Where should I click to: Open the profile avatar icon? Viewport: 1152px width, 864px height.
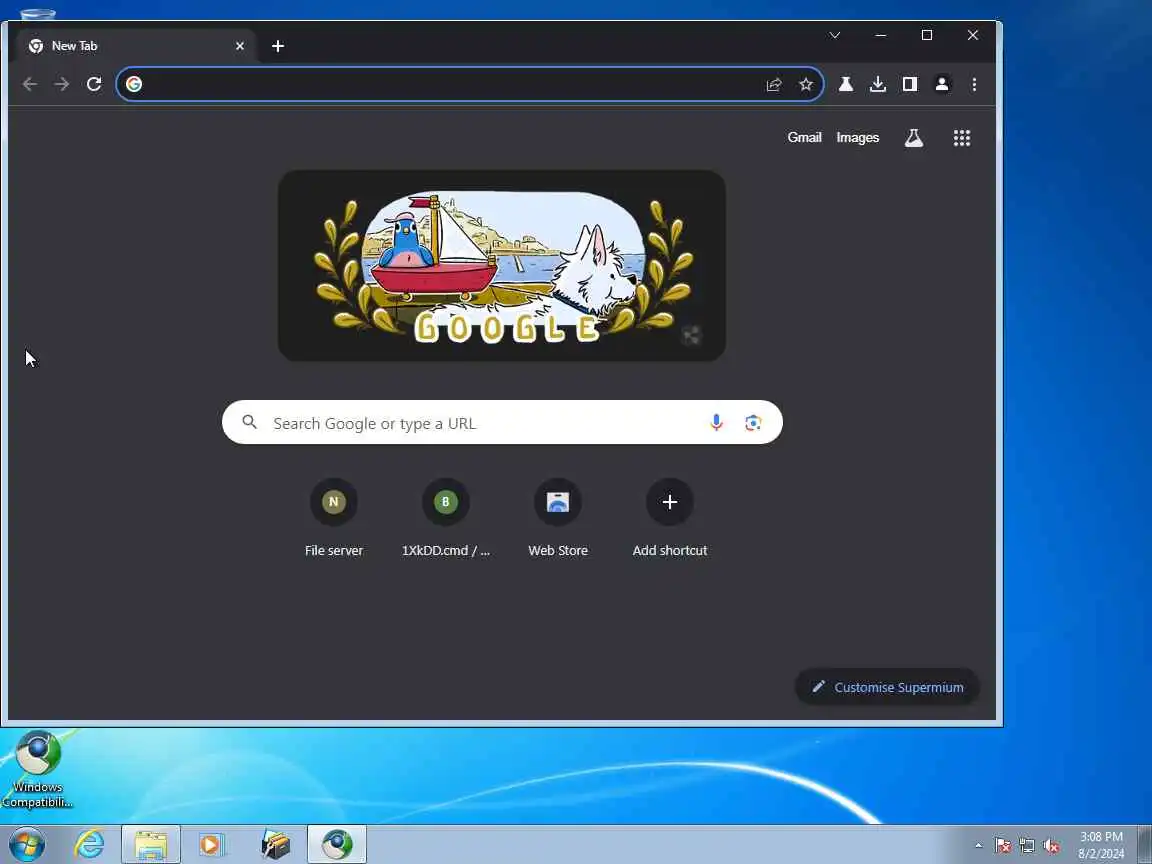click(x=942, y=84)
